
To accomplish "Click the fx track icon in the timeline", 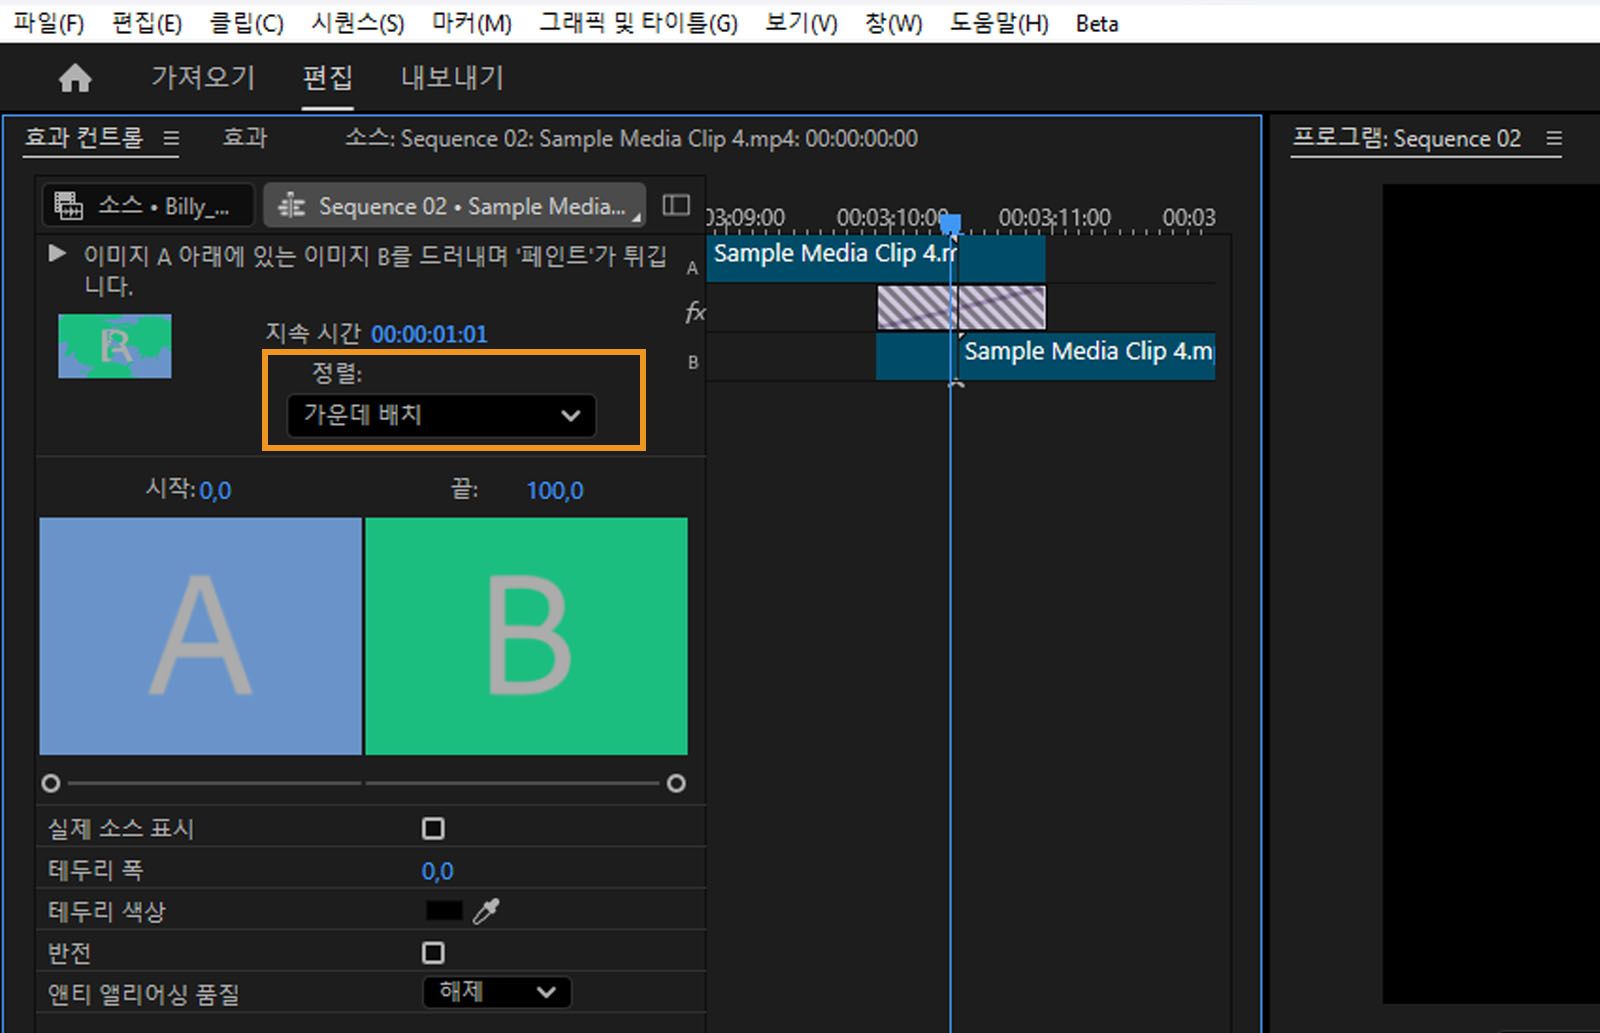I will [695, 312].
